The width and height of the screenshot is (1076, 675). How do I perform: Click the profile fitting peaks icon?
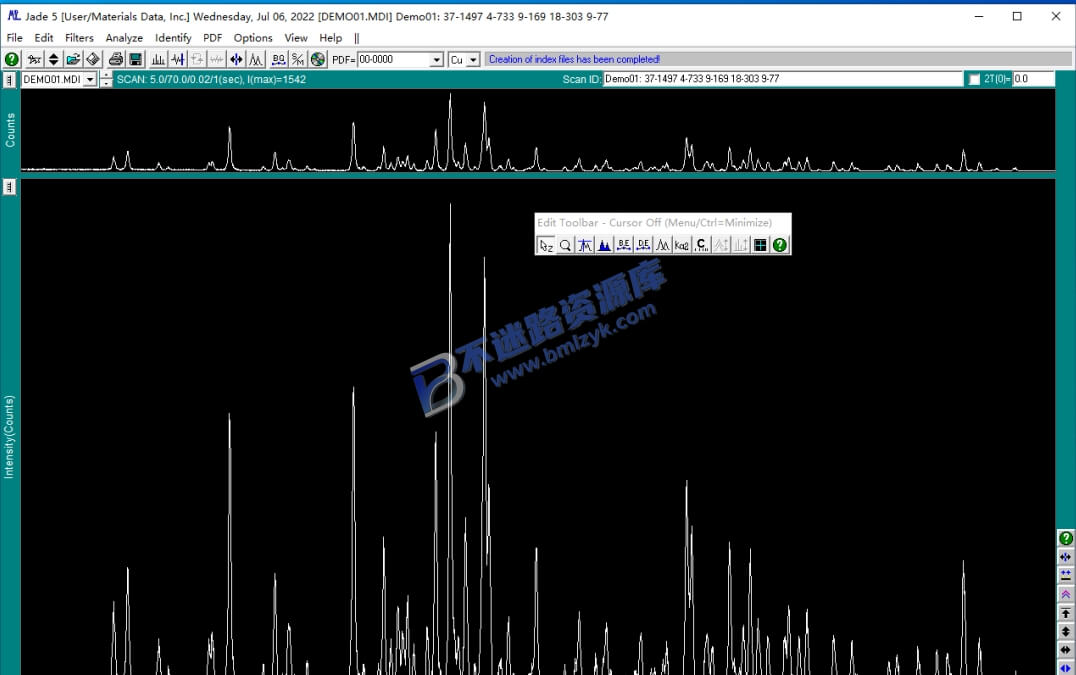(256, 60)
